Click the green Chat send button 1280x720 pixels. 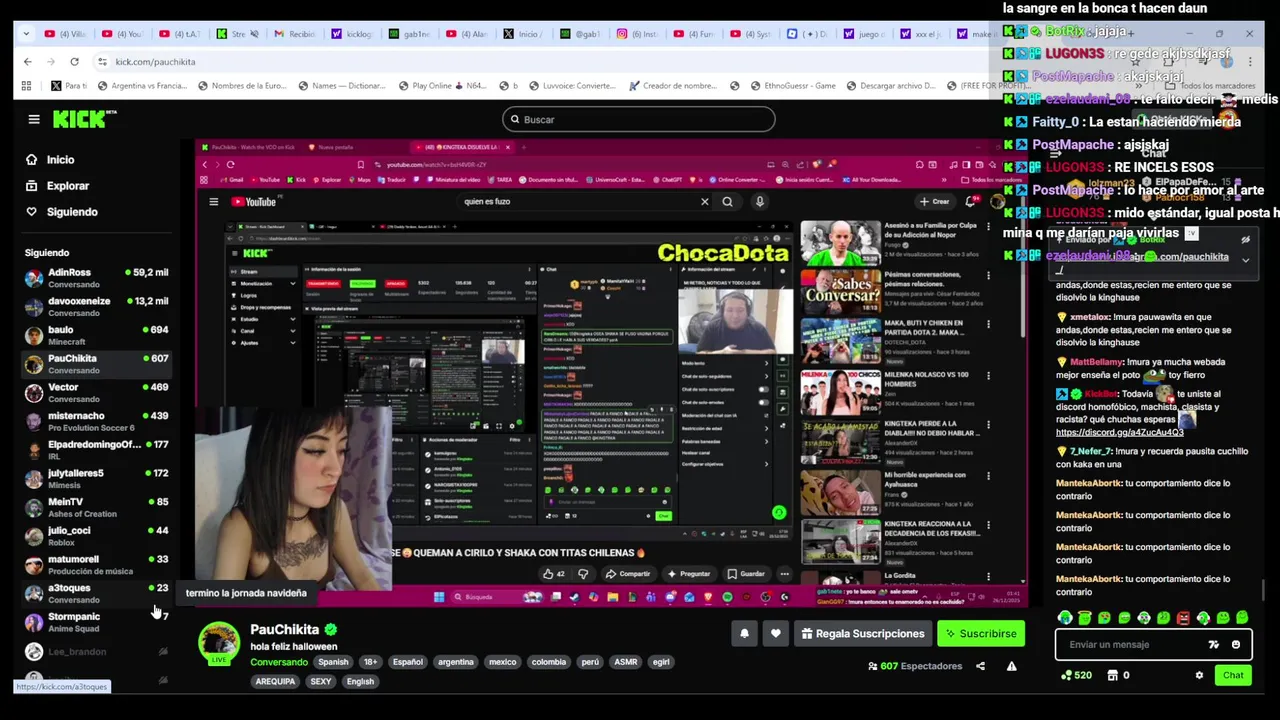[x=1233, y=675]
